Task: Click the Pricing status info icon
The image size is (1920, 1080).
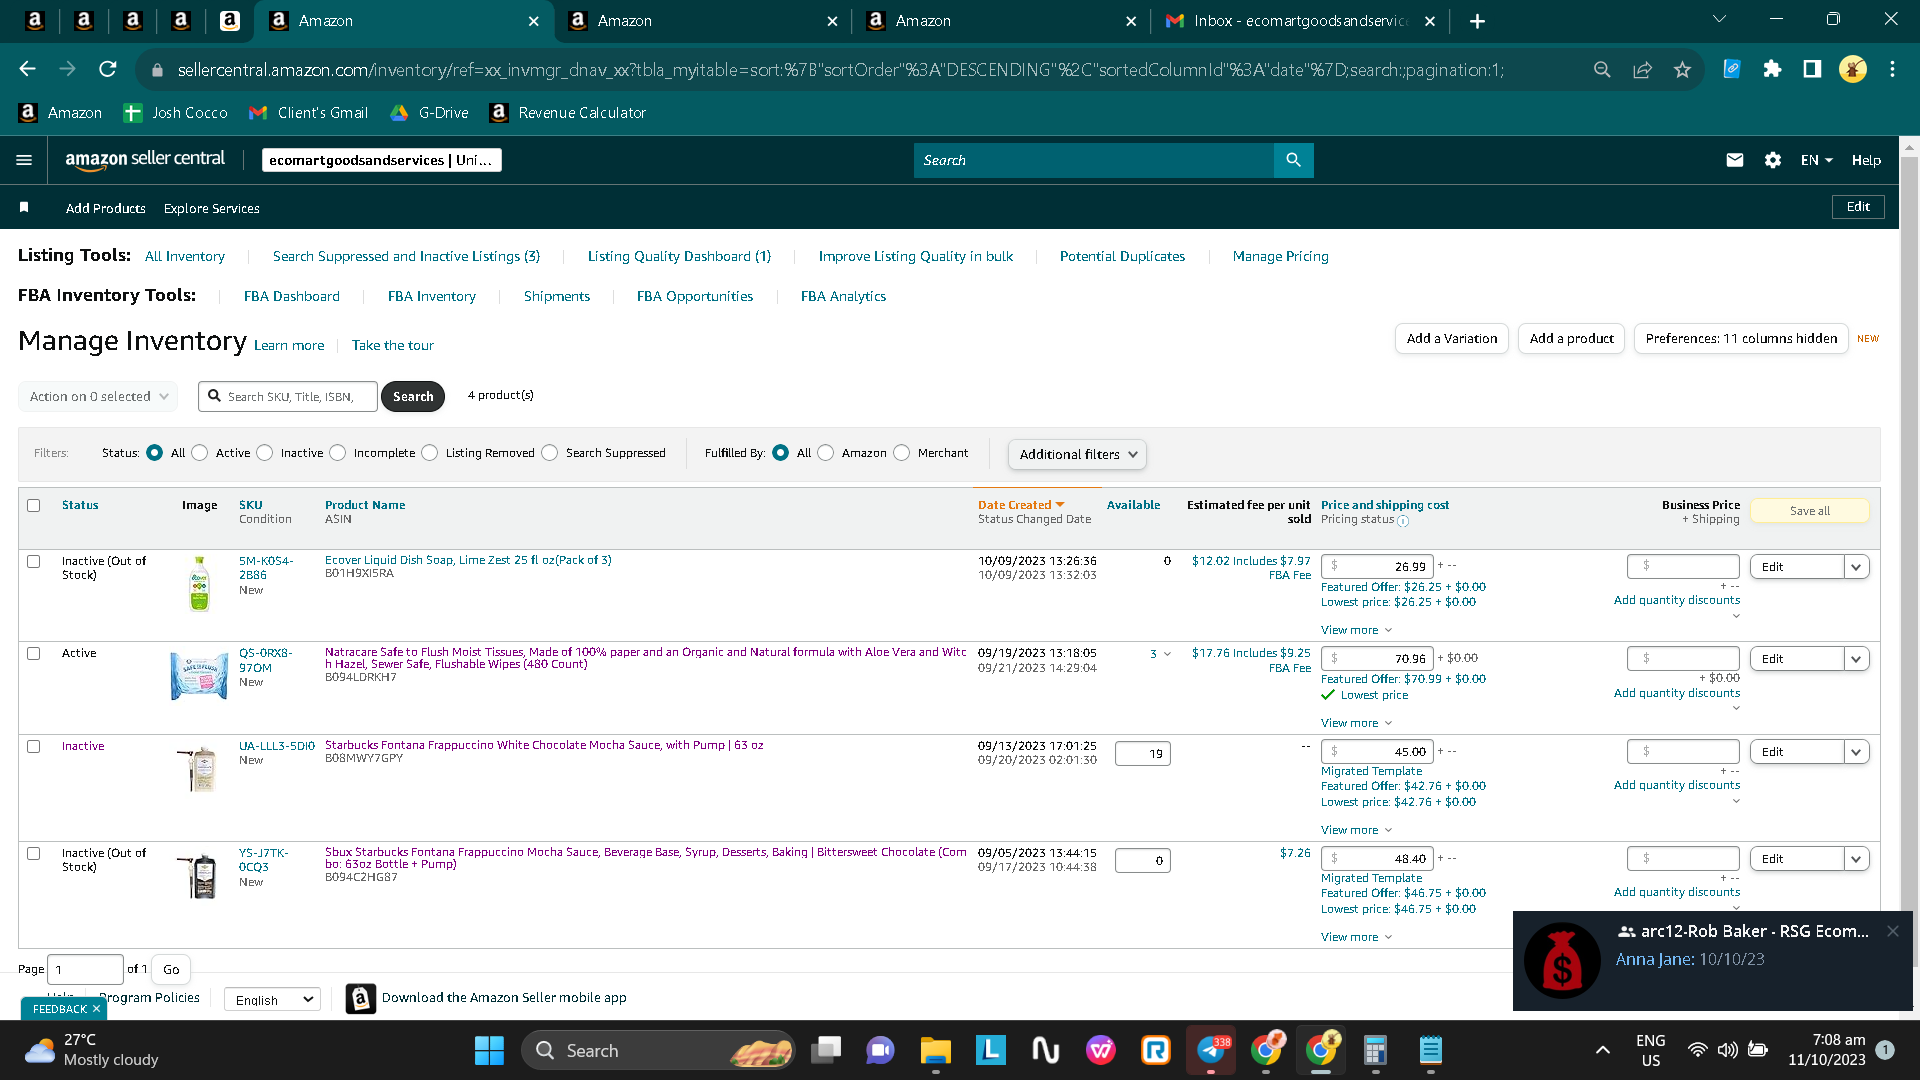Action: point(1403,521)
